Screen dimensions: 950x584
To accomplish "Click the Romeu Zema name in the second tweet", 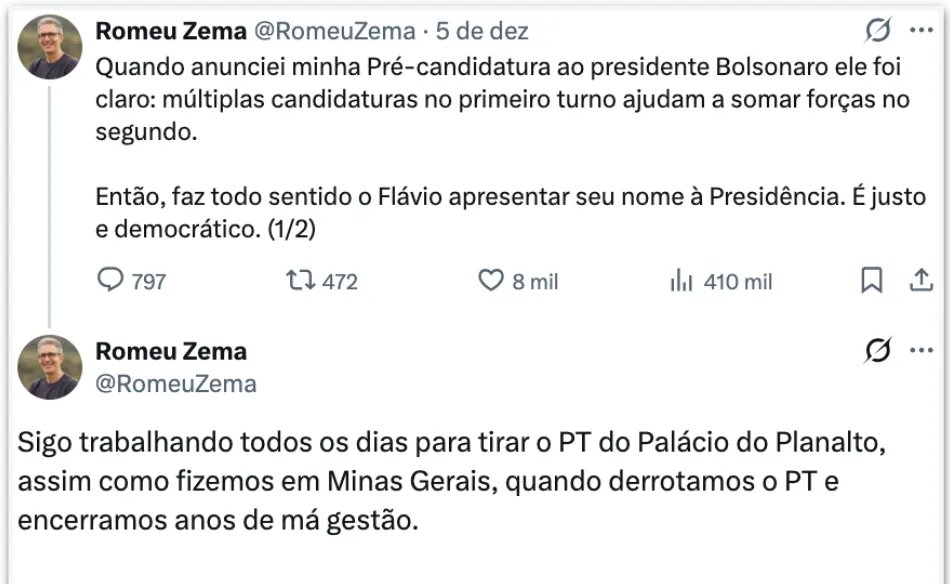I will [171, 351].
